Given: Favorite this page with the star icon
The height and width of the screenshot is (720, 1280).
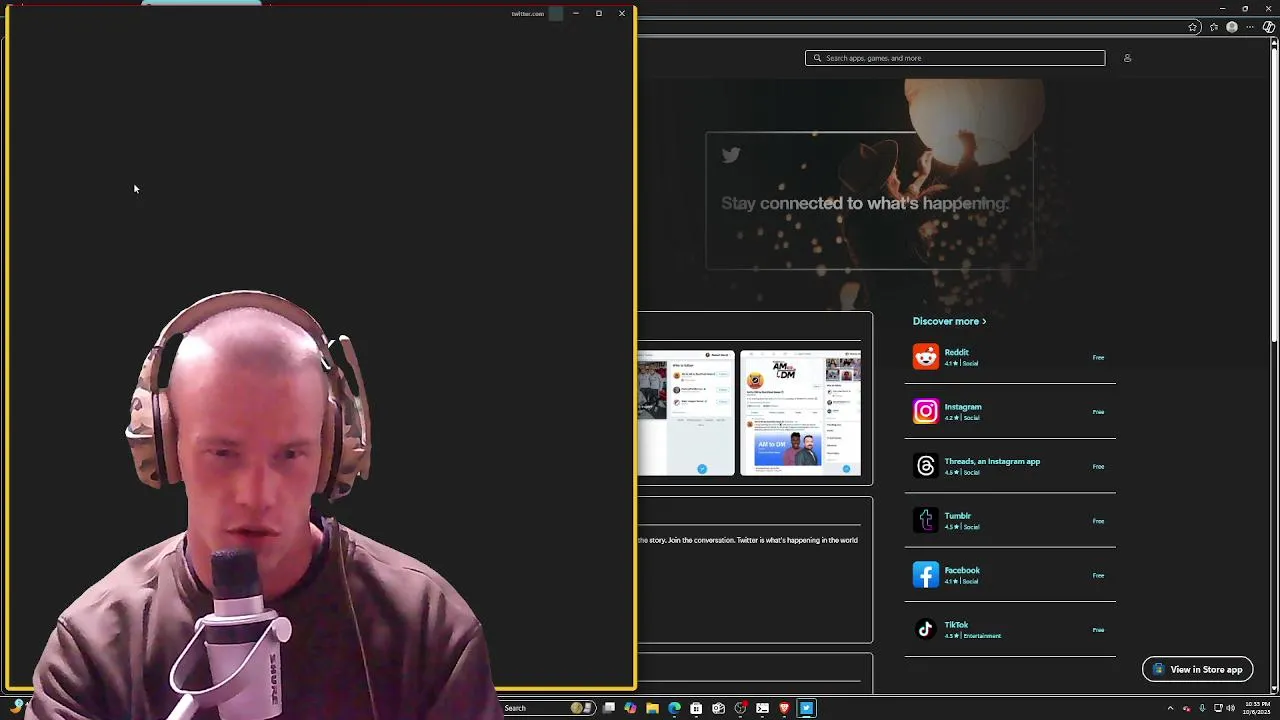Looking at the screenshot, I should 1193,27.
